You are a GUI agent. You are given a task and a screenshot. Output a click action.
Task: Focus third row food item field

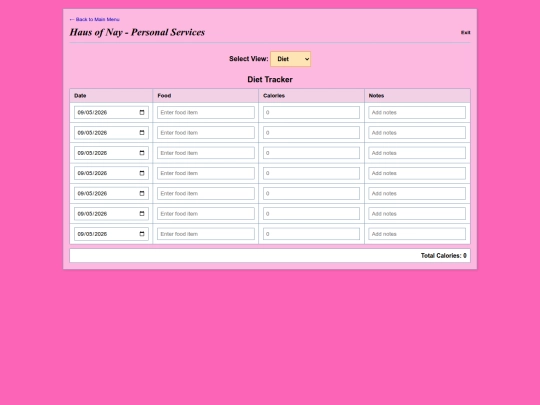coord(206,153)
